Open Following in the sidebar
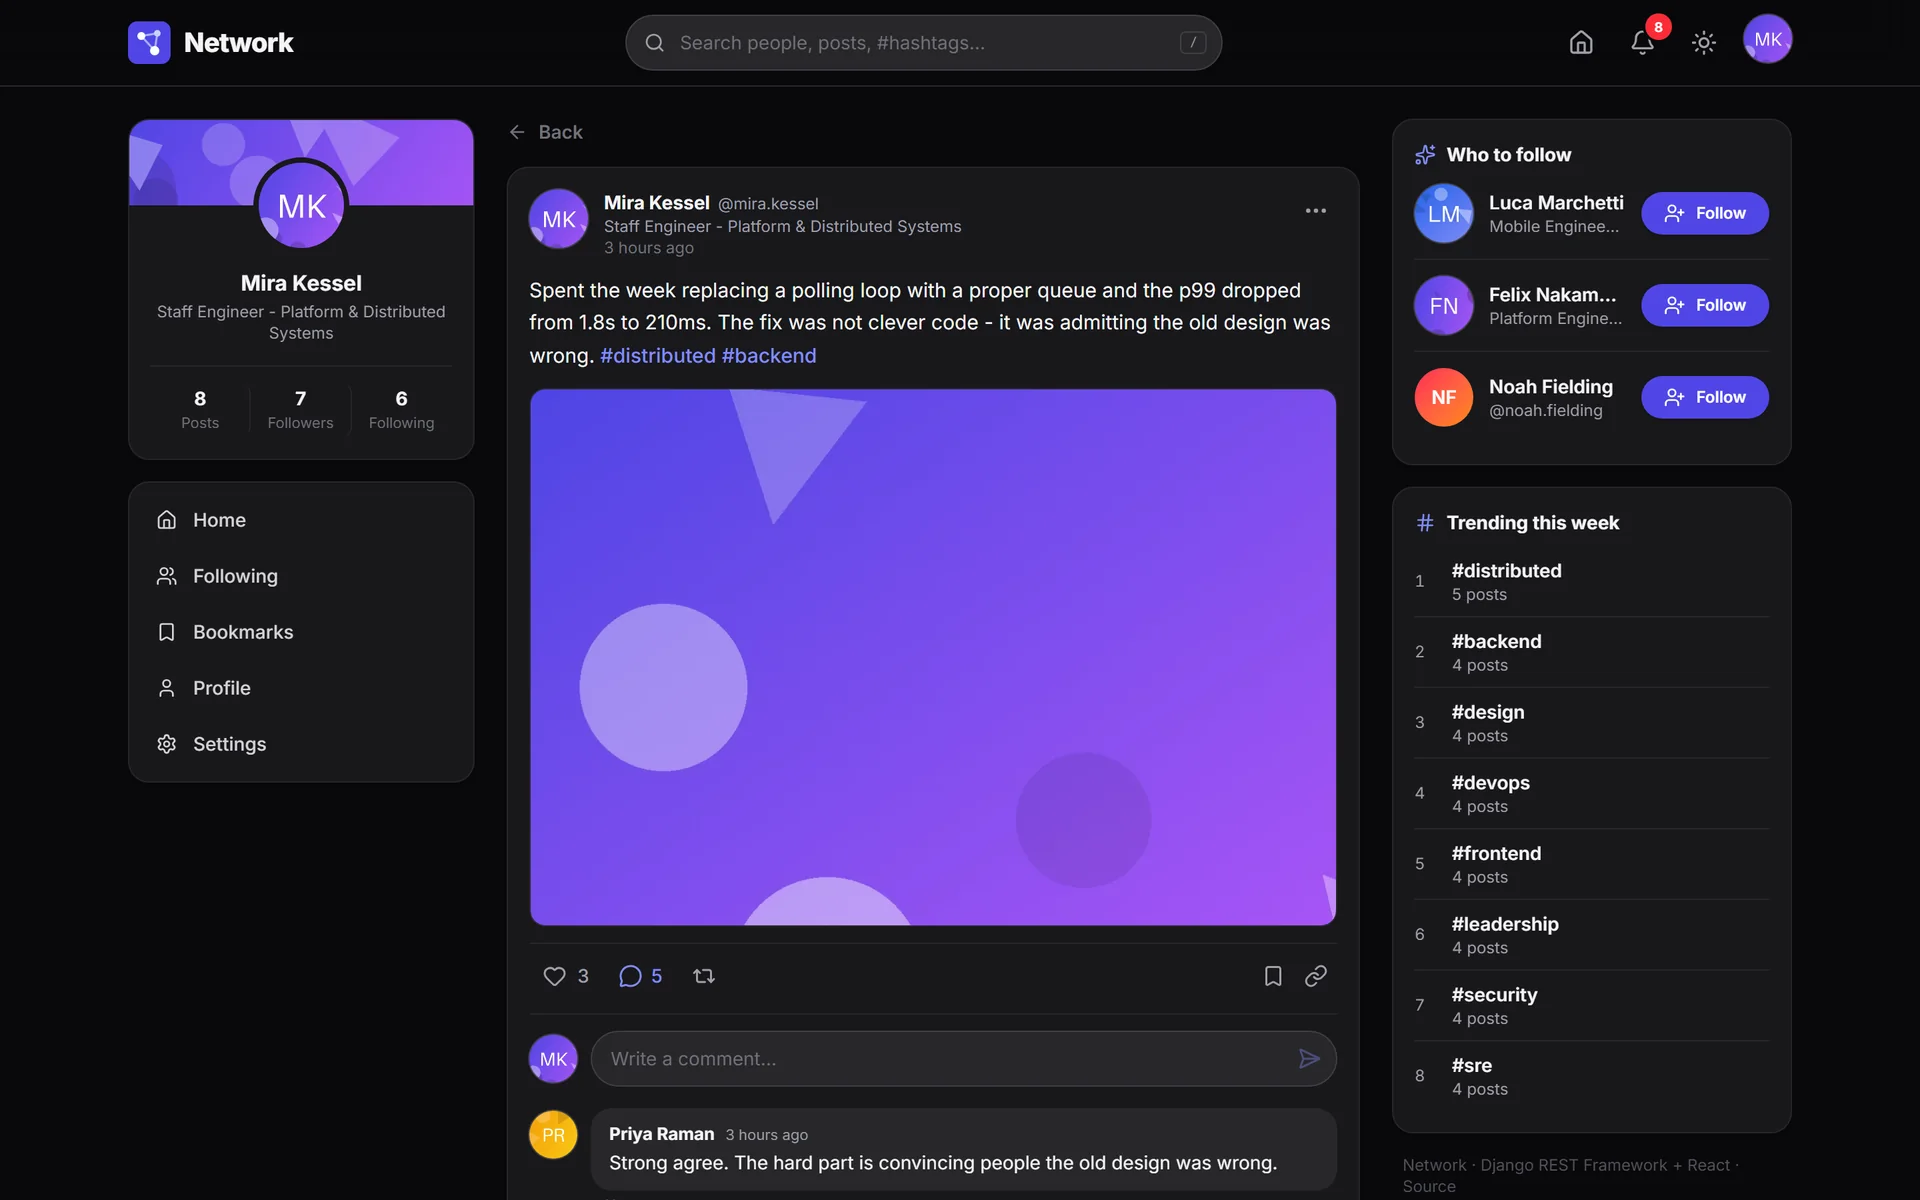 (301, 576)
